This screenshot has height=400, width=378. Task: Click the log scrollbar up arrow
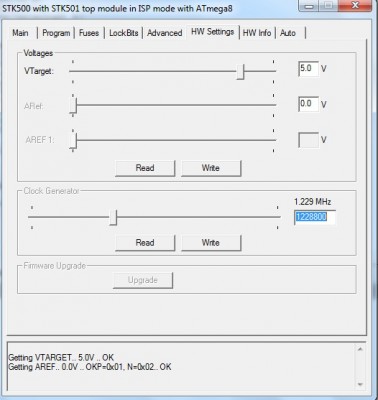[x=360, y=349]
